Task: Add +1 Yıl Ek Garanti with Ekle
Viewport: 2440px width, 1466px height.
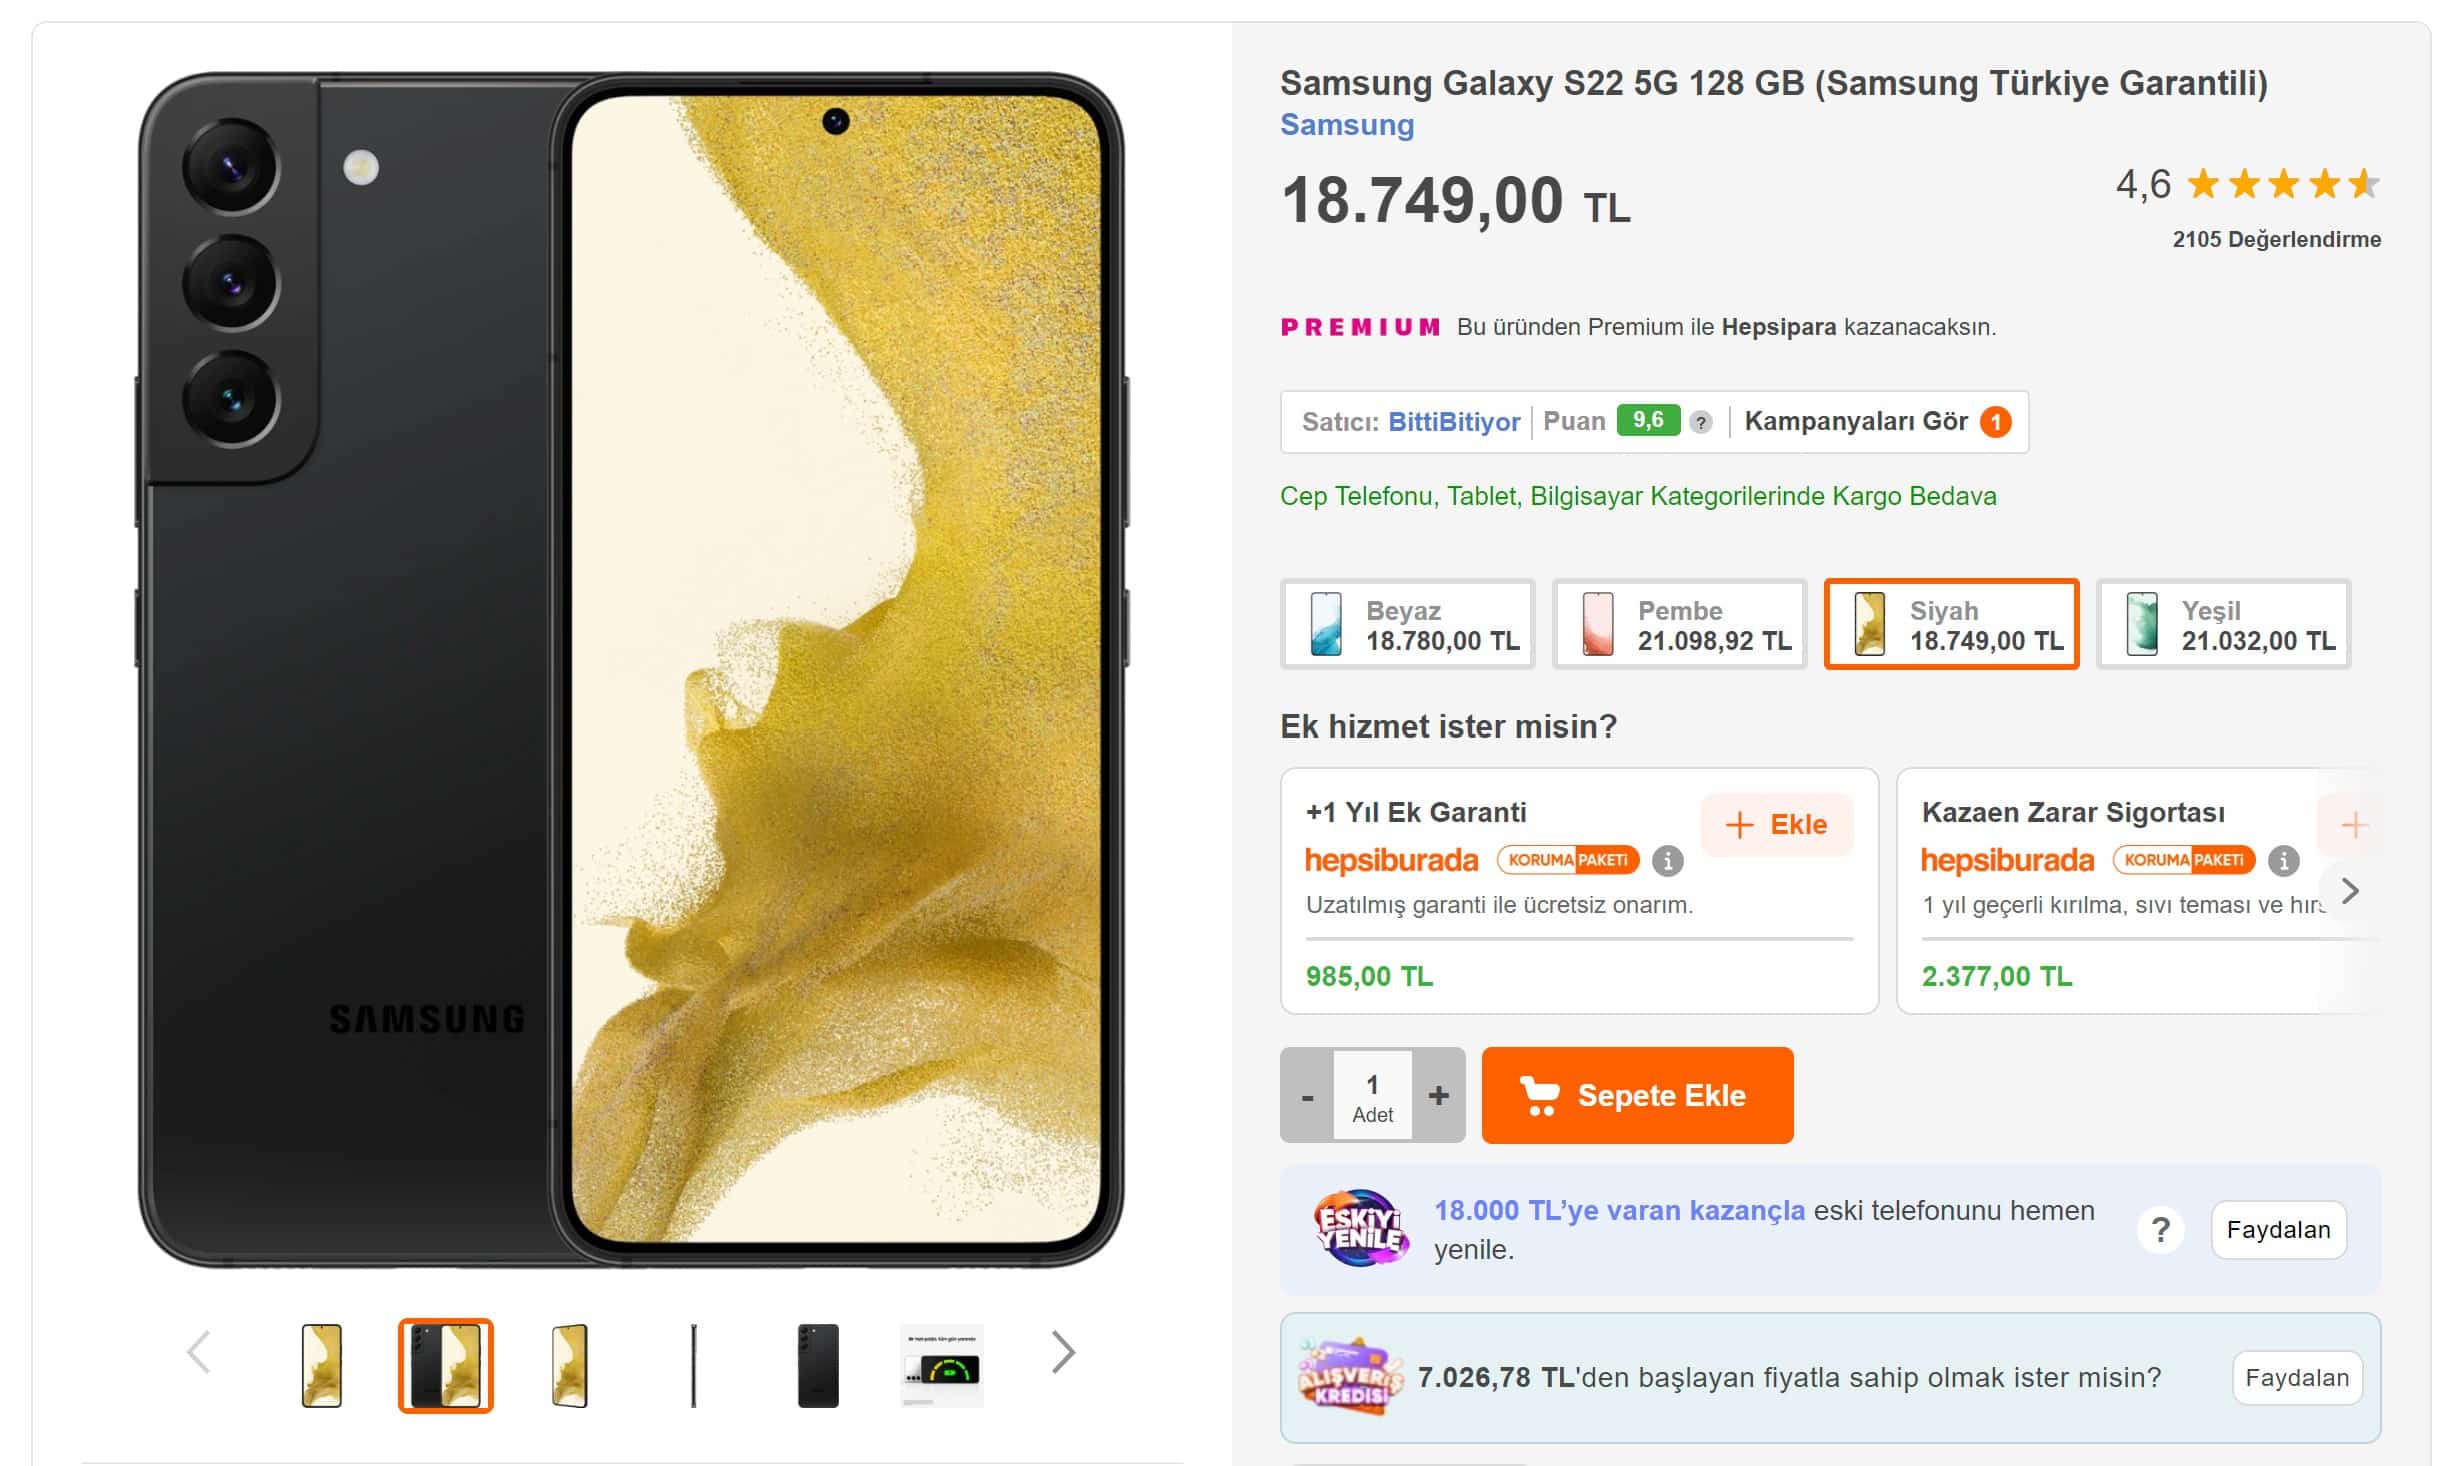Action: (1777, 825)
